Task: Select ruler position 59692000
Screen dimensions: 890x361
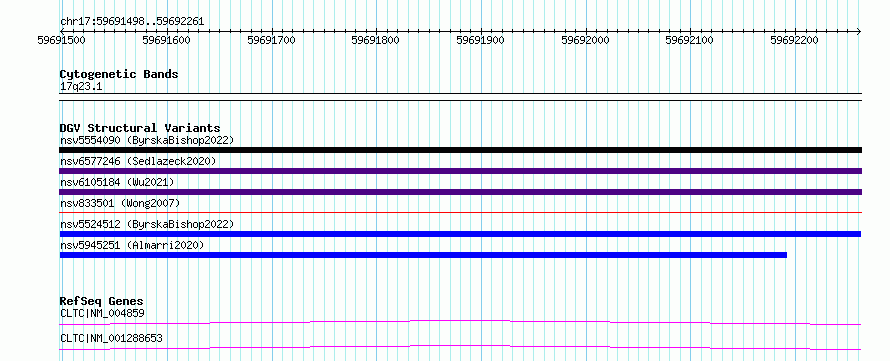Action: tap(585, 40)
